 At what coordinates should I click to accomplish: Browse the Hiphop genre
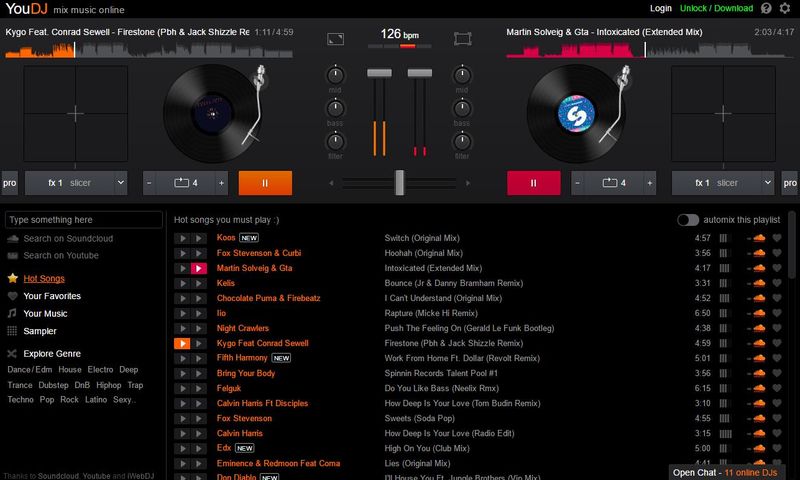(109, 385)
